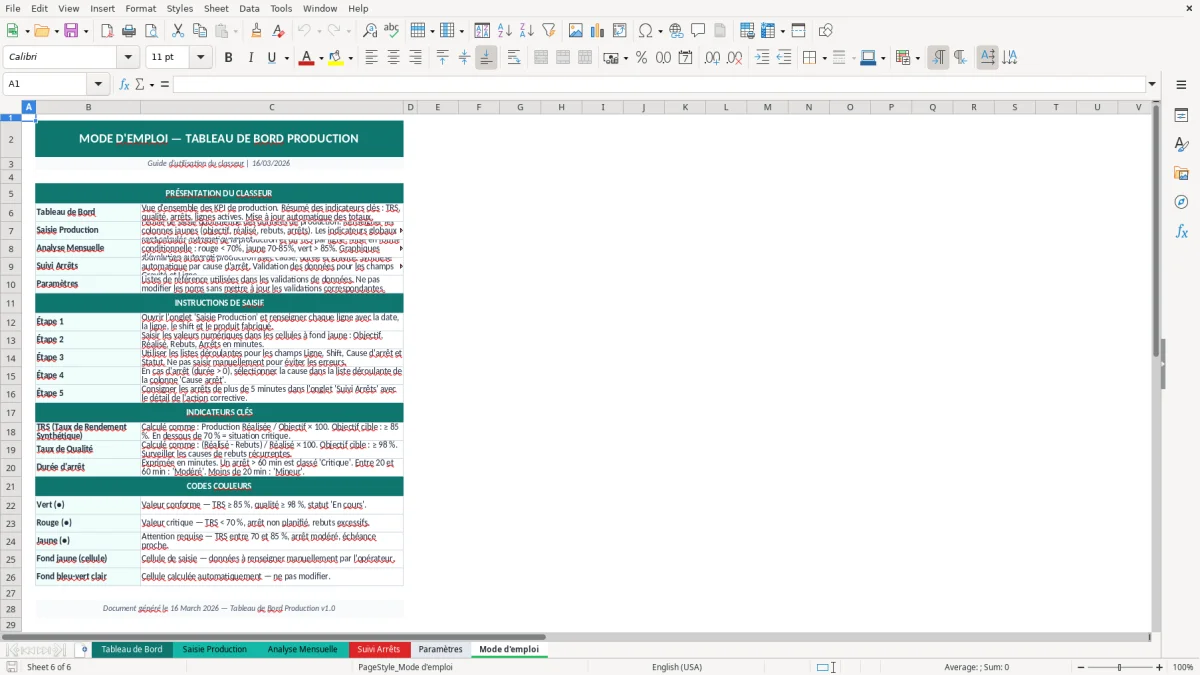Open Print Preview from the toolbar
1200x675 pixels.
(x=151, y=31)
